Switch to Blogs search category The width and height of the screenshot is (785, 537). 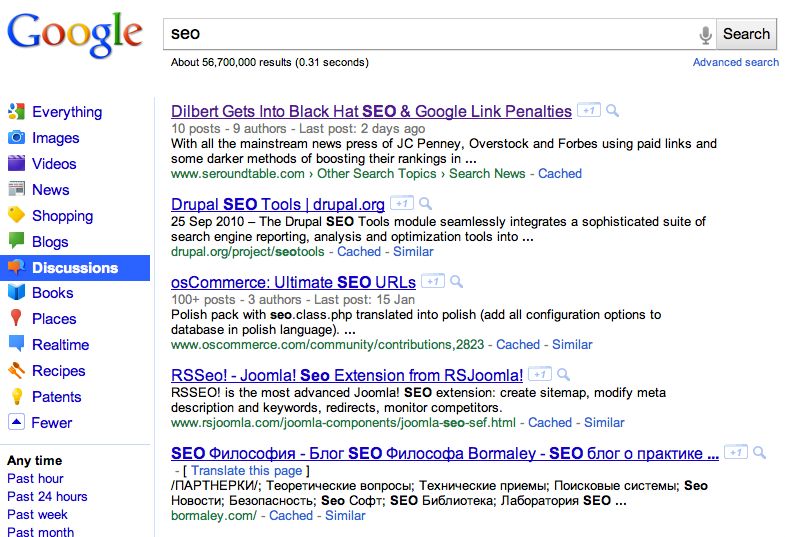[50, 242]
